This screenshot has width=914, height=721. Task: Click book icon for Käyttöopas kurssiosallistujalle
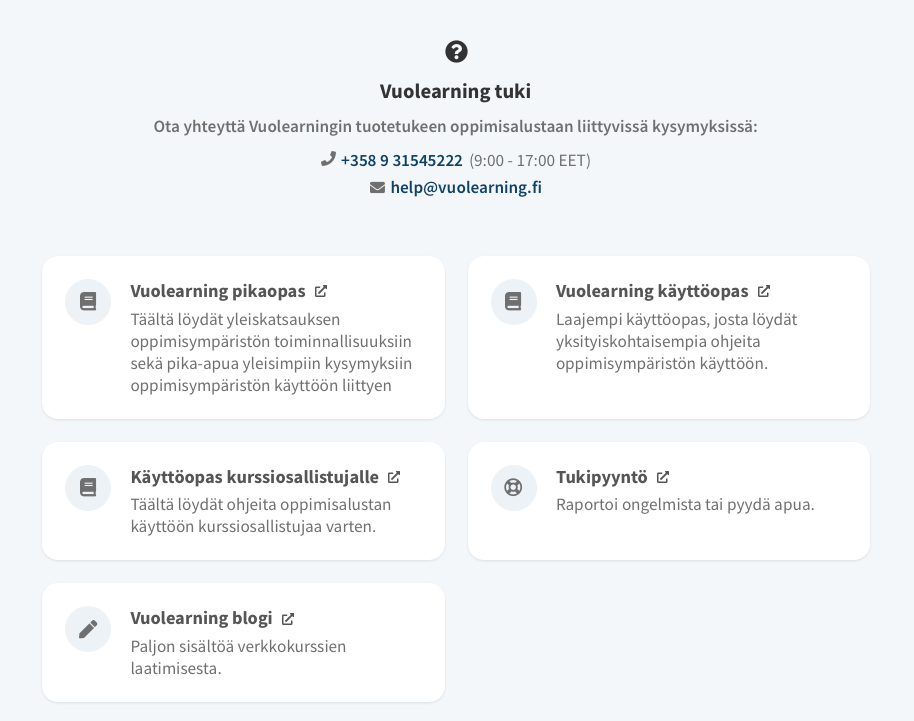(88, 487)
